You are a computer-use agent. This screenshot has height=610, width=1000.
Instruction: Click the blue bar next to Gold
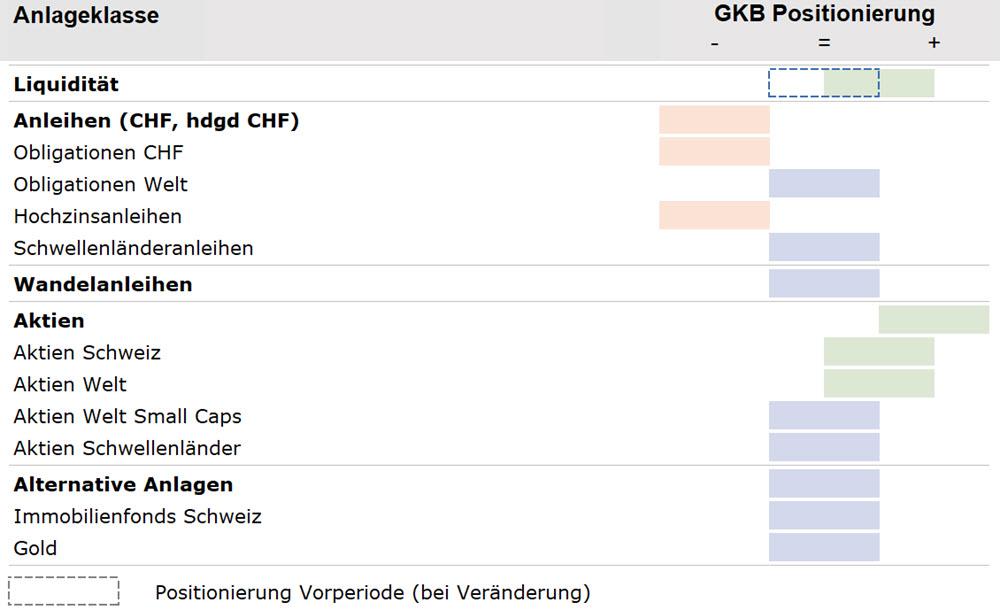point(824,547)
